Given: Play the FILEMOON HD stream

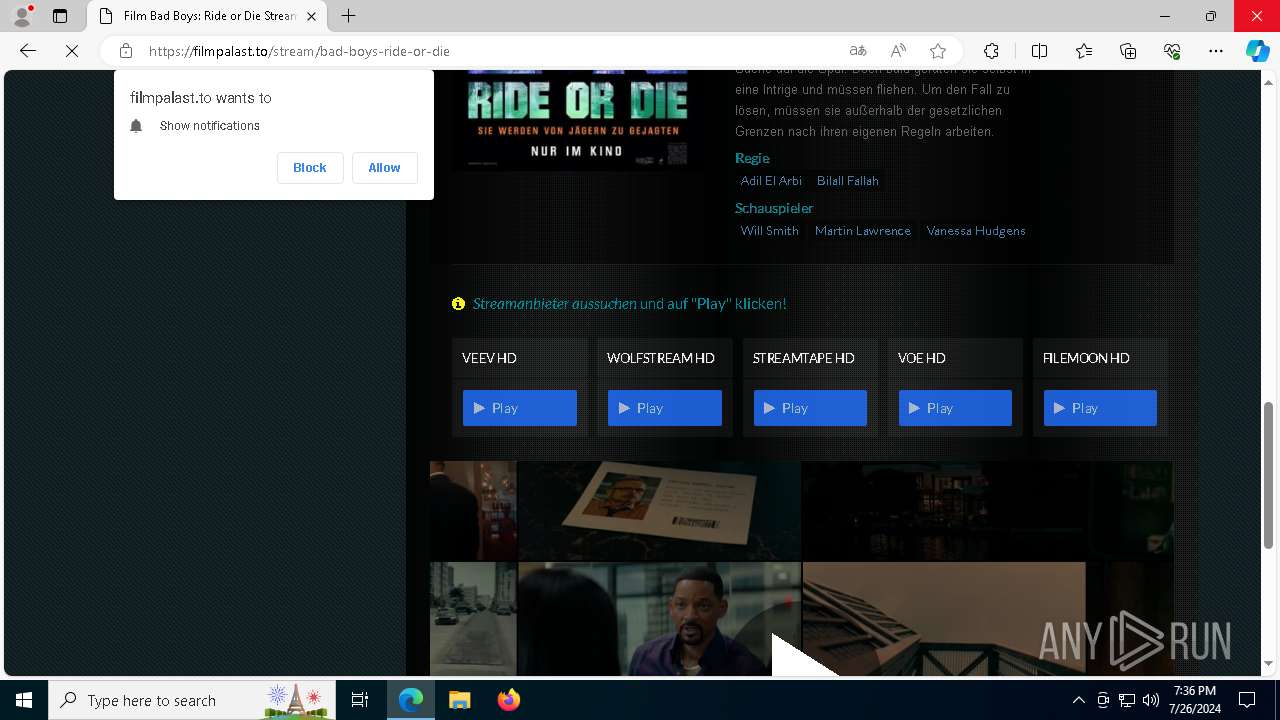Looking at the screenshot, I should pyautogui.click(x=1100, y=408).
